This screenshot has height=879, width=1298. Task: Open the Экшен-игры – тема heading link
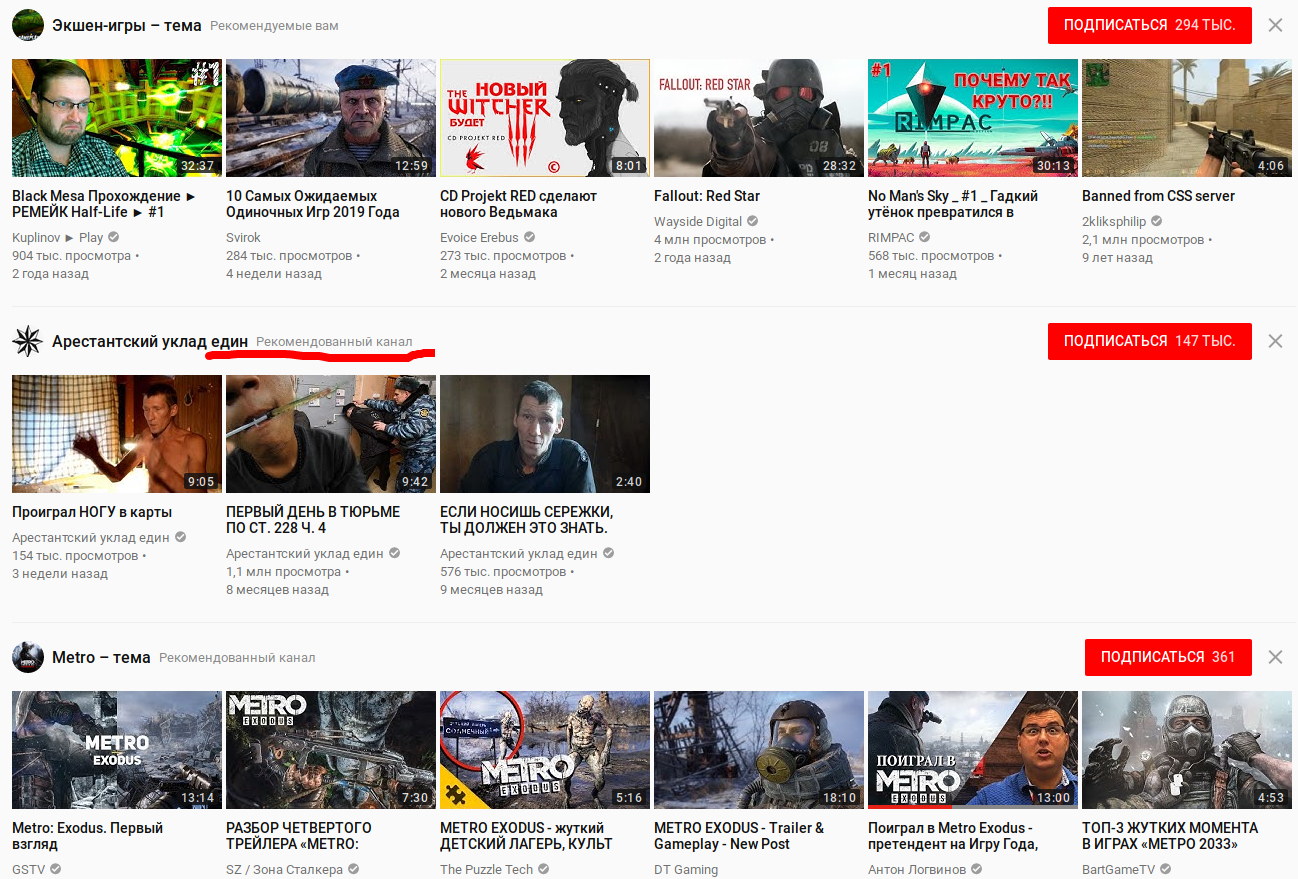coord(127,25)
